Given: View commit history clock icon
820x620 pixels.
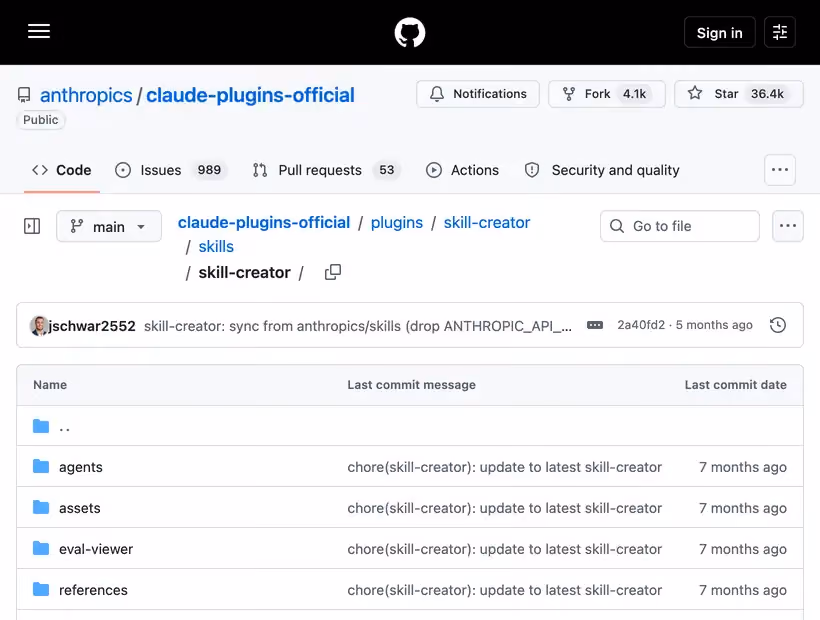Looking at the screenshot, I should [778, 325].
